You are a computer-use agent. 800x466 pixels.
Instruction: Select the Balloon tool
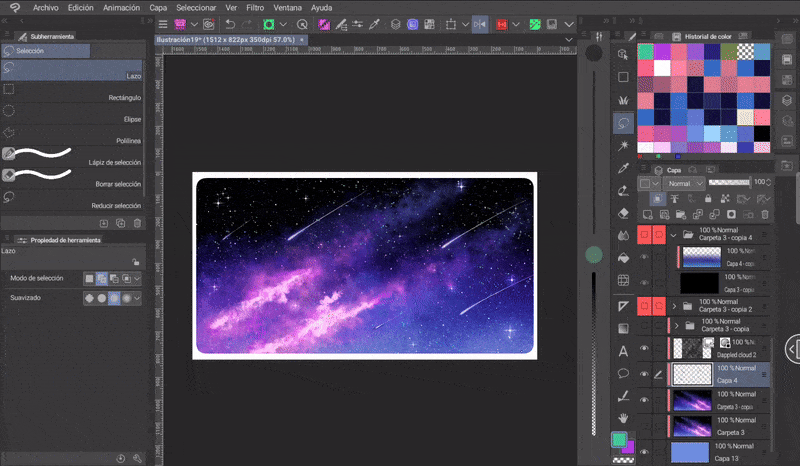tap(623, 373)
